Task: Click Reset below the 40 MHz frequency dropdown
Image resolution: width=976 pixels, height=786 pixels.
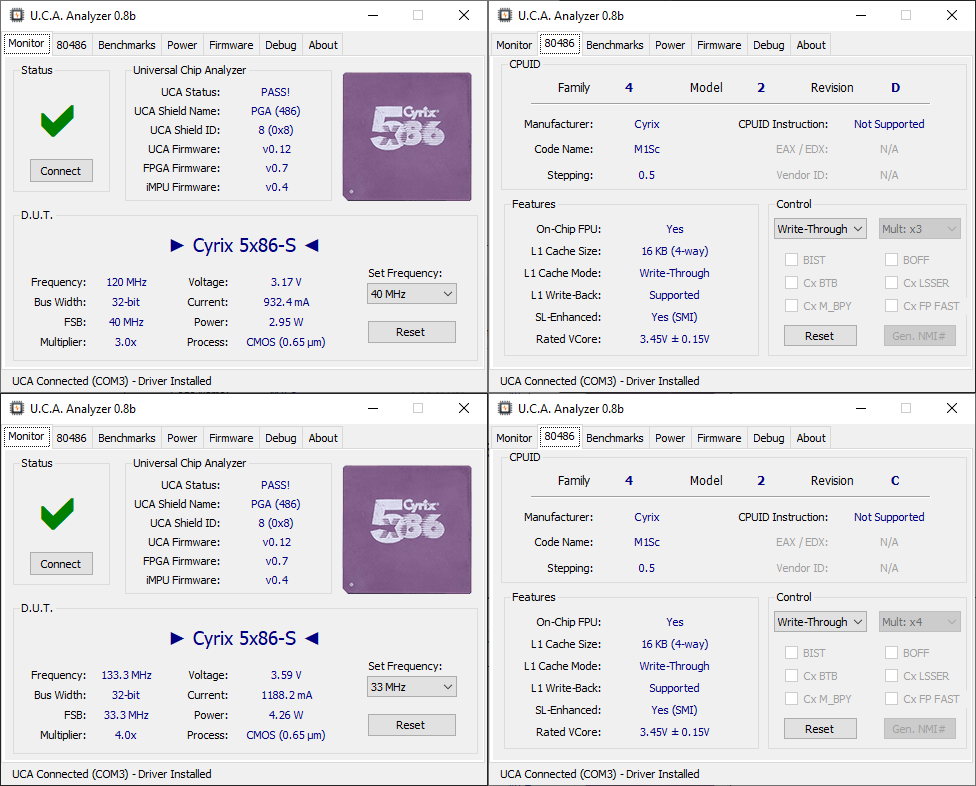Action: click(x=411, y=332)
